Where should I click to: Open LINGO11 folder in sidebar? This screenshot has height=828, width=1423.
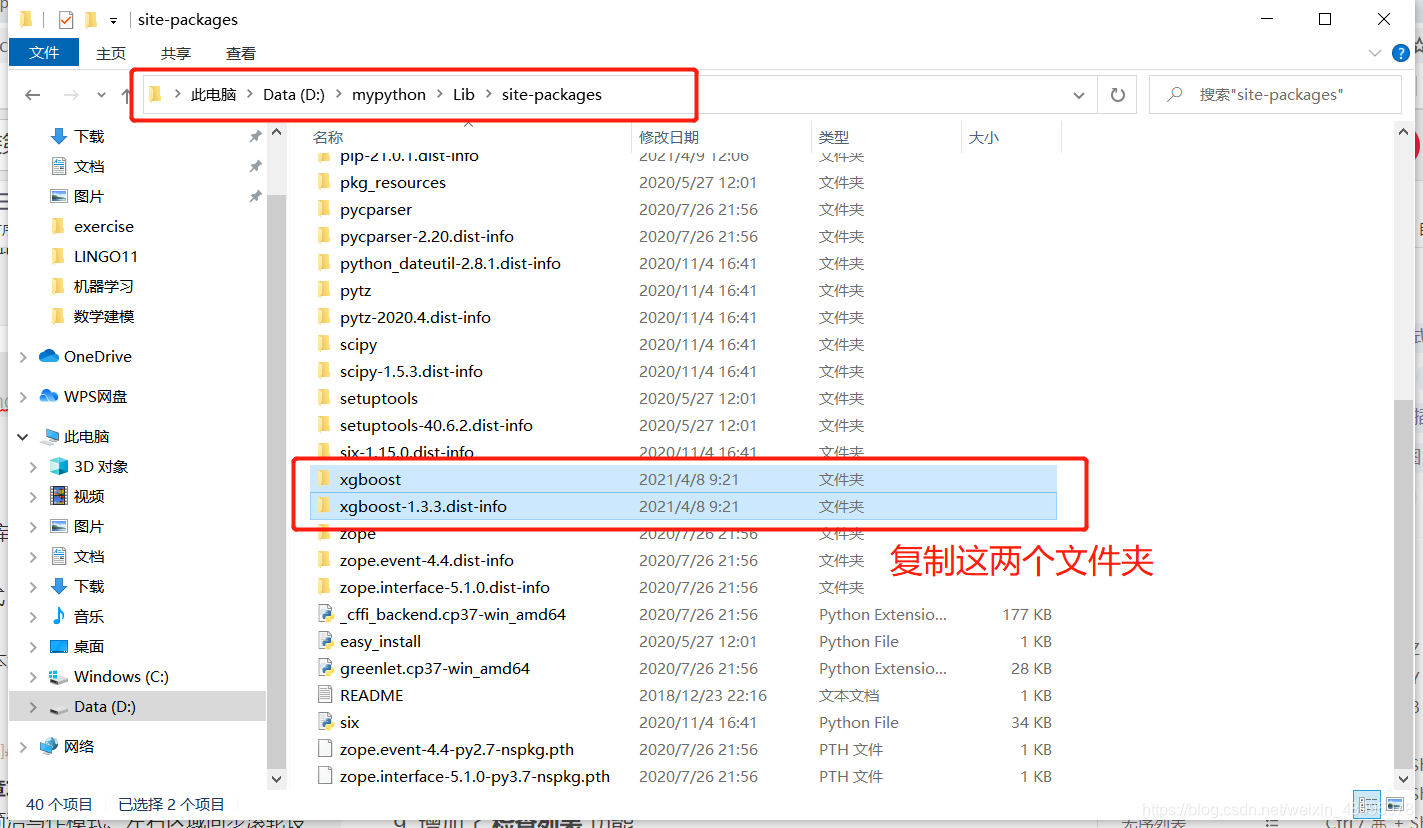tap(106, 256)
